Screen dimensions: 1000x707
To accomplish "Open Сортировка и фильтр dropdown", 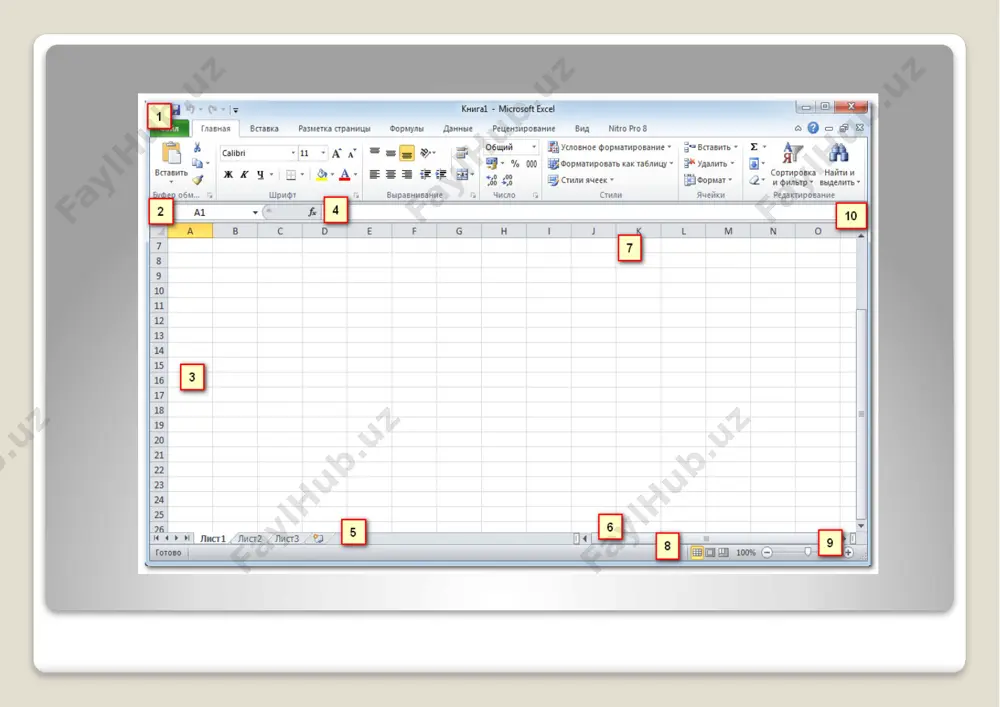I will click(x=793, y=166).
